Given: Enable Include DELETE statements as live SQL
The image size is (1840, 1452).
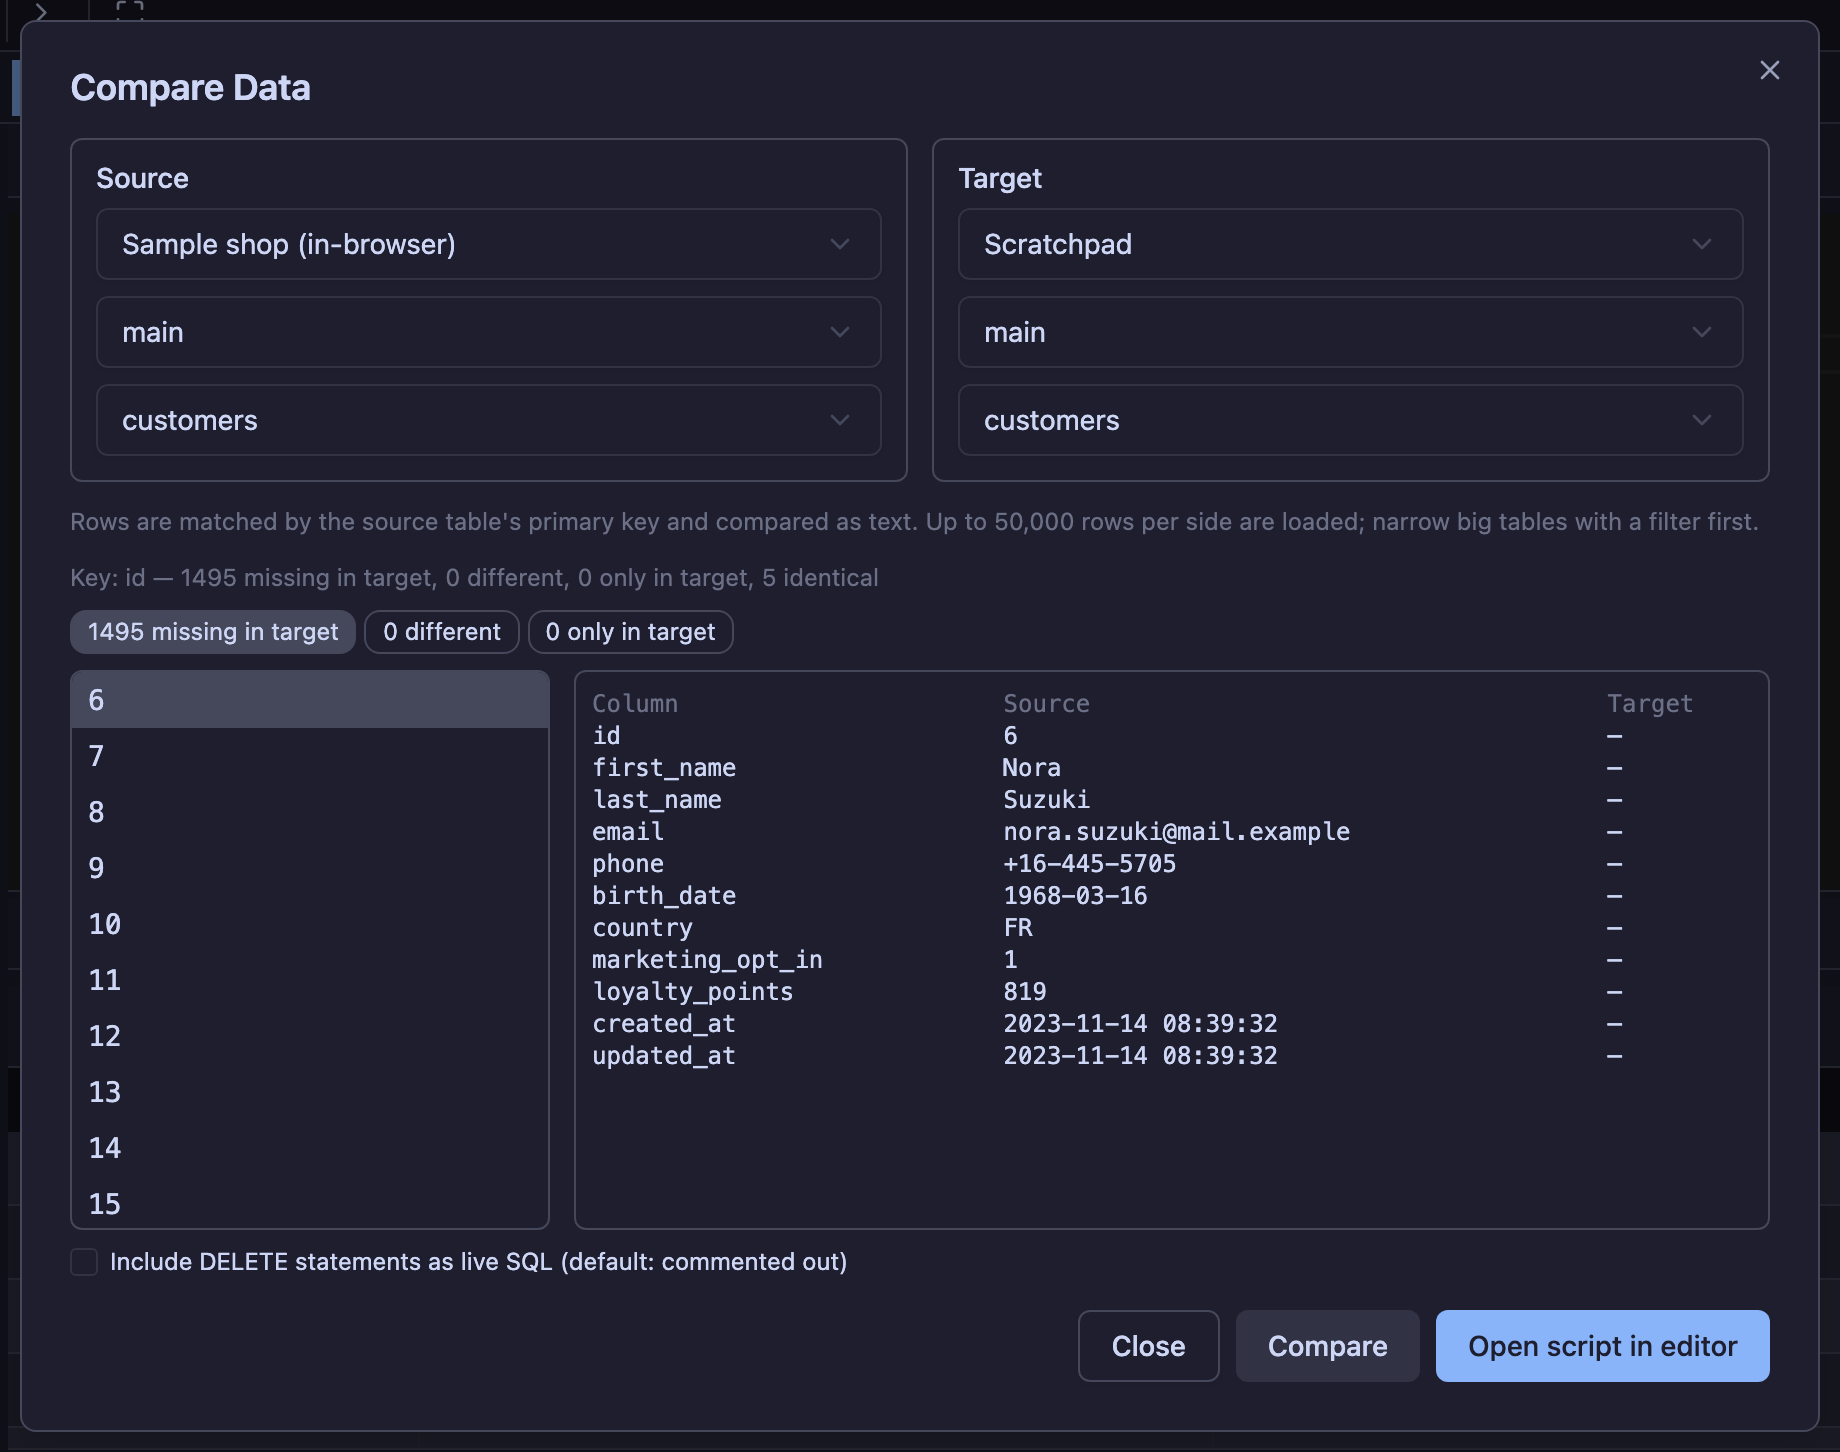Looking at the screenshot, I should tap(84, 1262).
